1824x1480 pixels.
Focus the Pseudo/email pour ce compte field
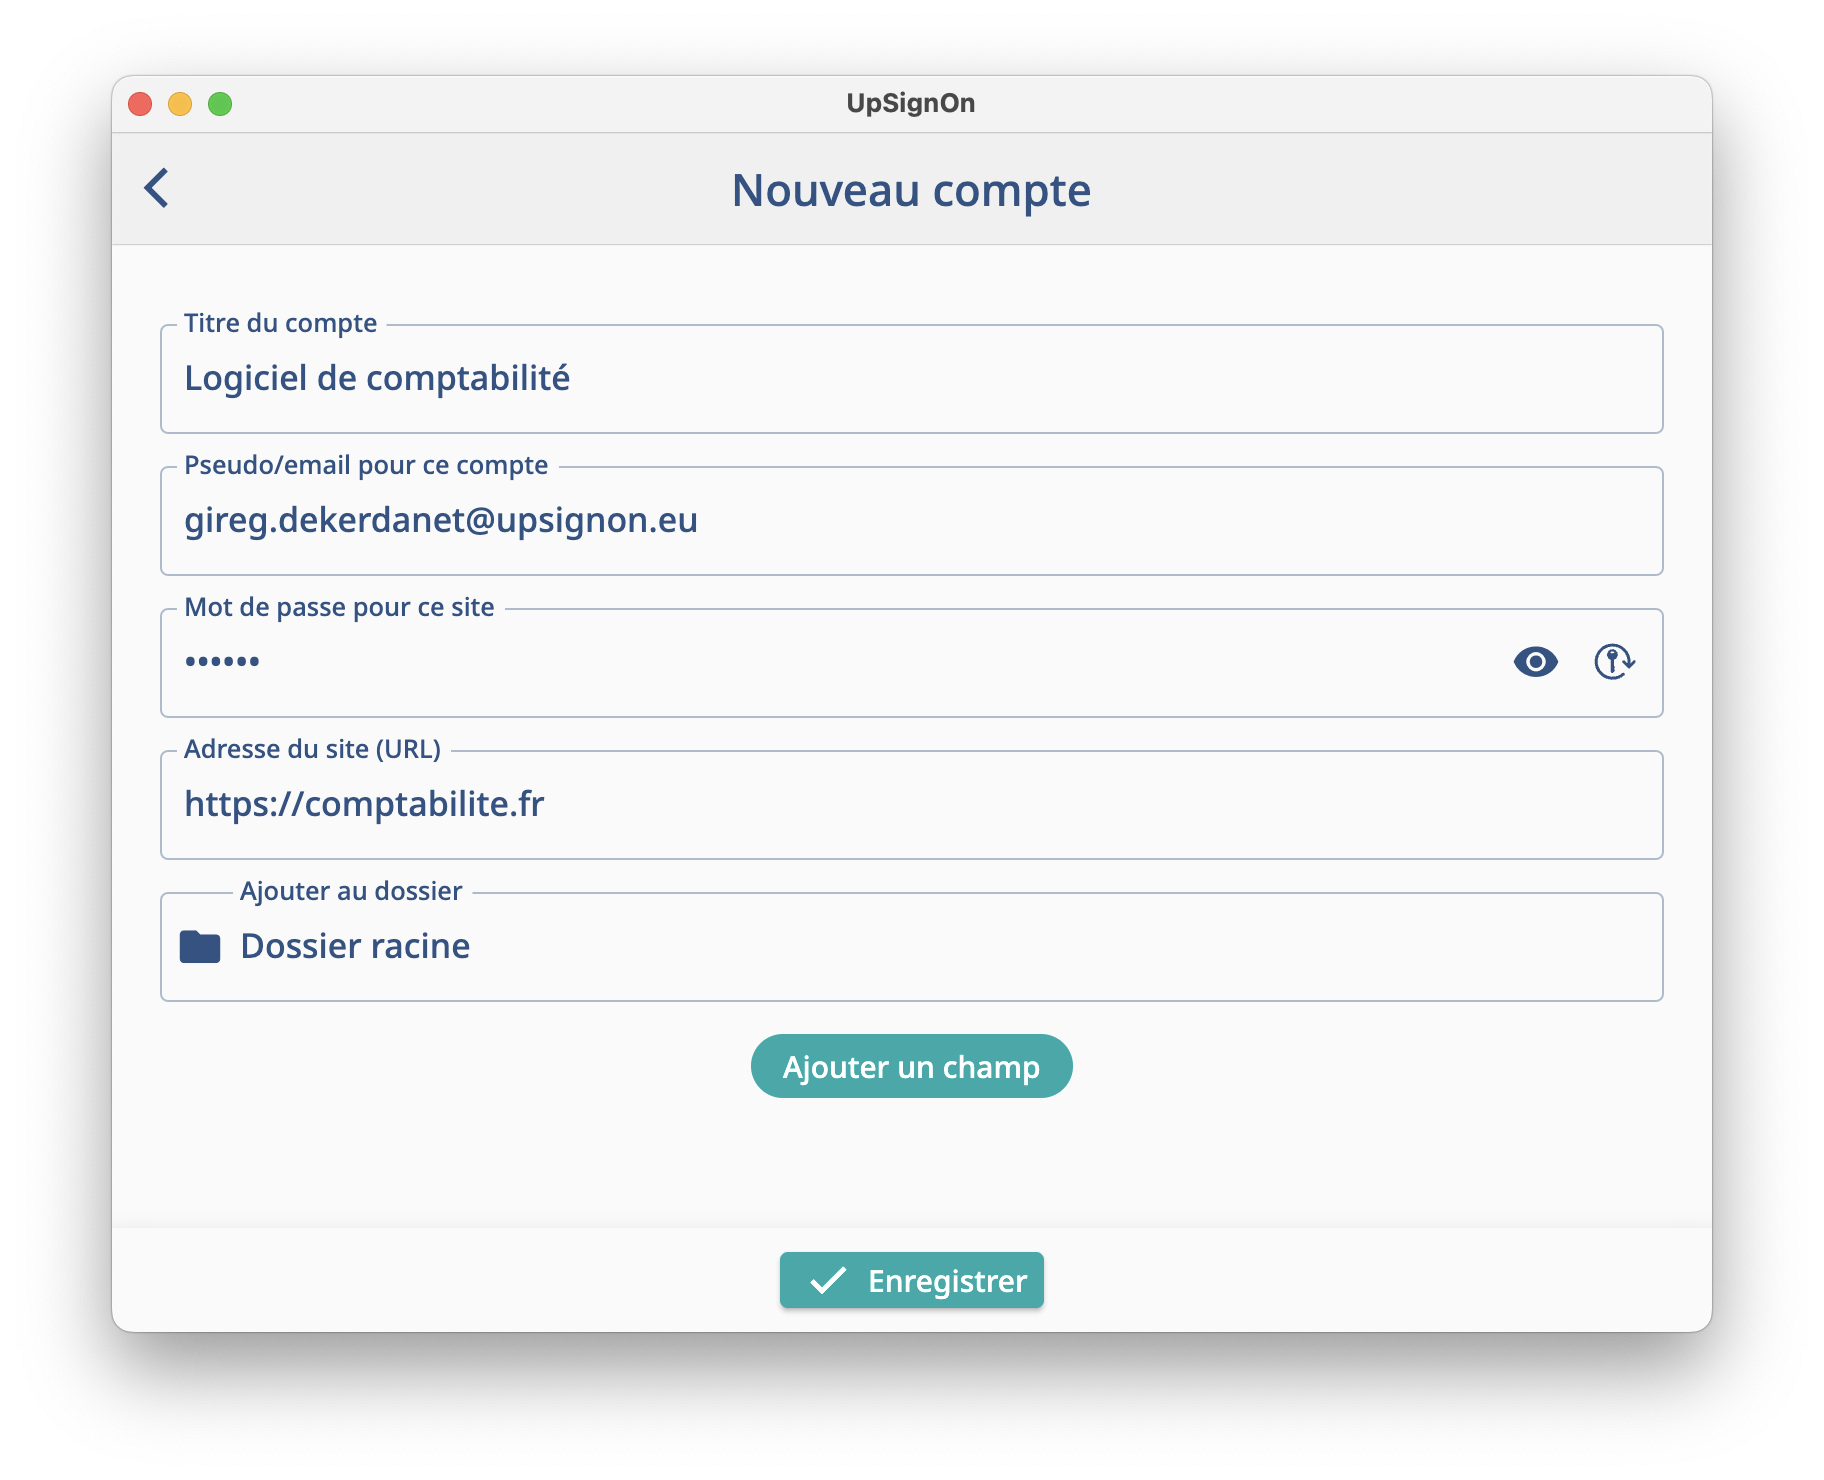[x=911, y=521]
